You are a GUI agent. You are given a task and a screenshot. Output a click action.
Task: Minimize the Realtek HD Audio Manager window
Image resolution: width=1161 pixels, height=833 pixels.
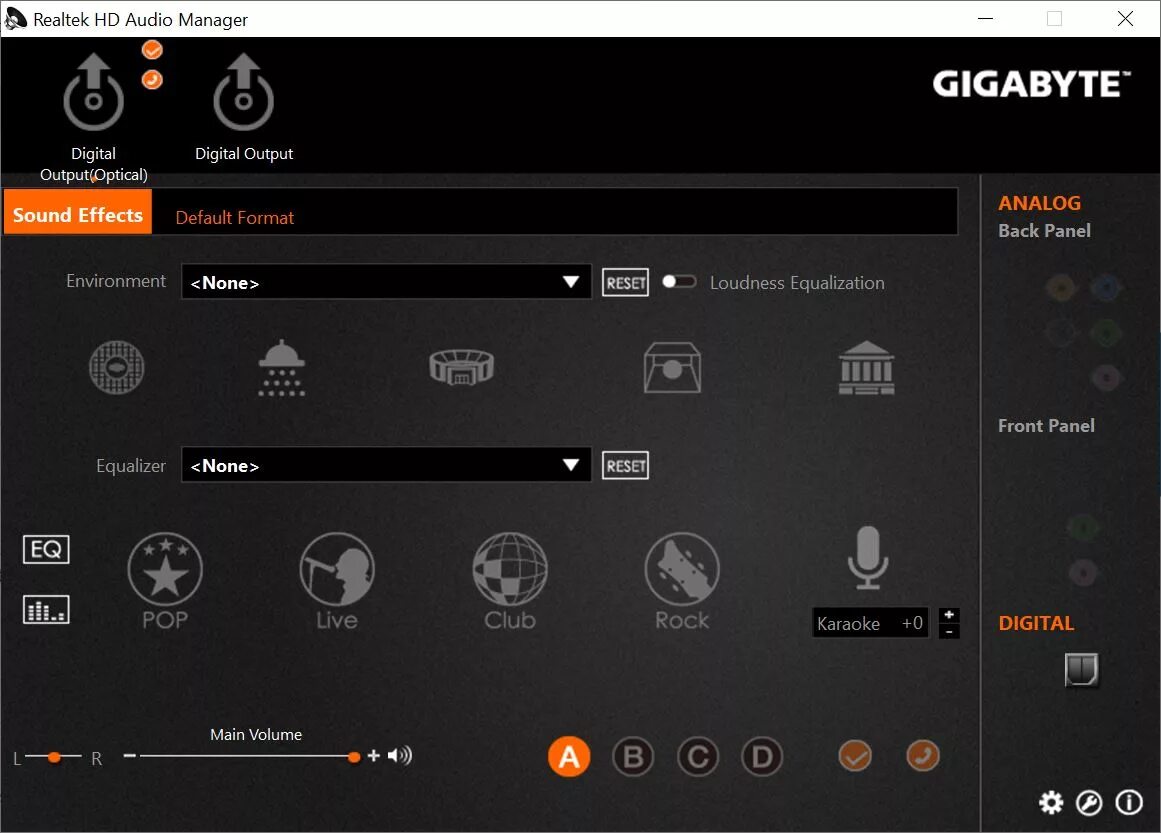[x=986, y=19]
